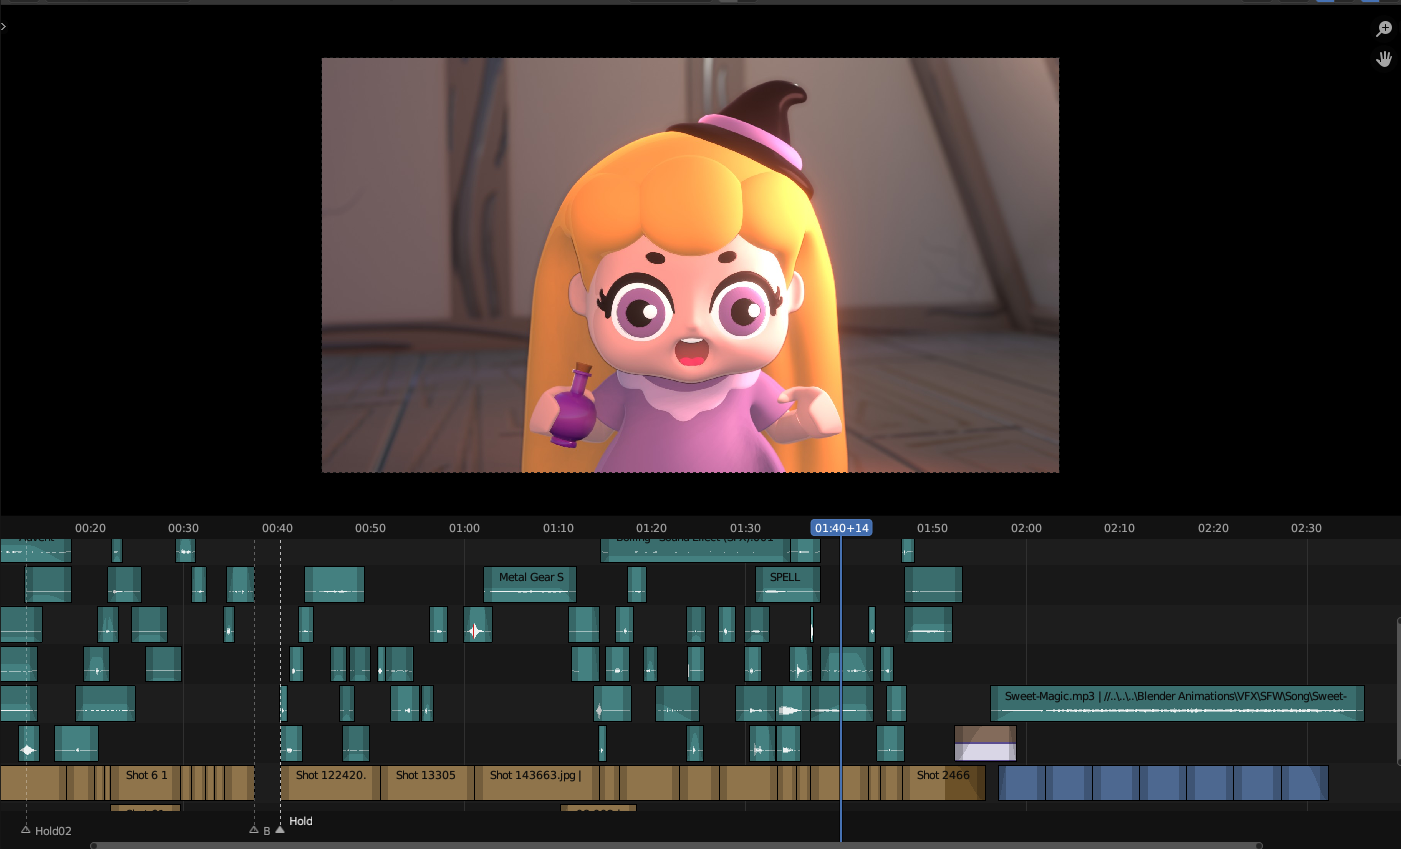Image resolution: width=1401 pixels, height=849 pixels.
Task: Click the 00:50 mark on the time ruler
Action: tap(370, 528)
